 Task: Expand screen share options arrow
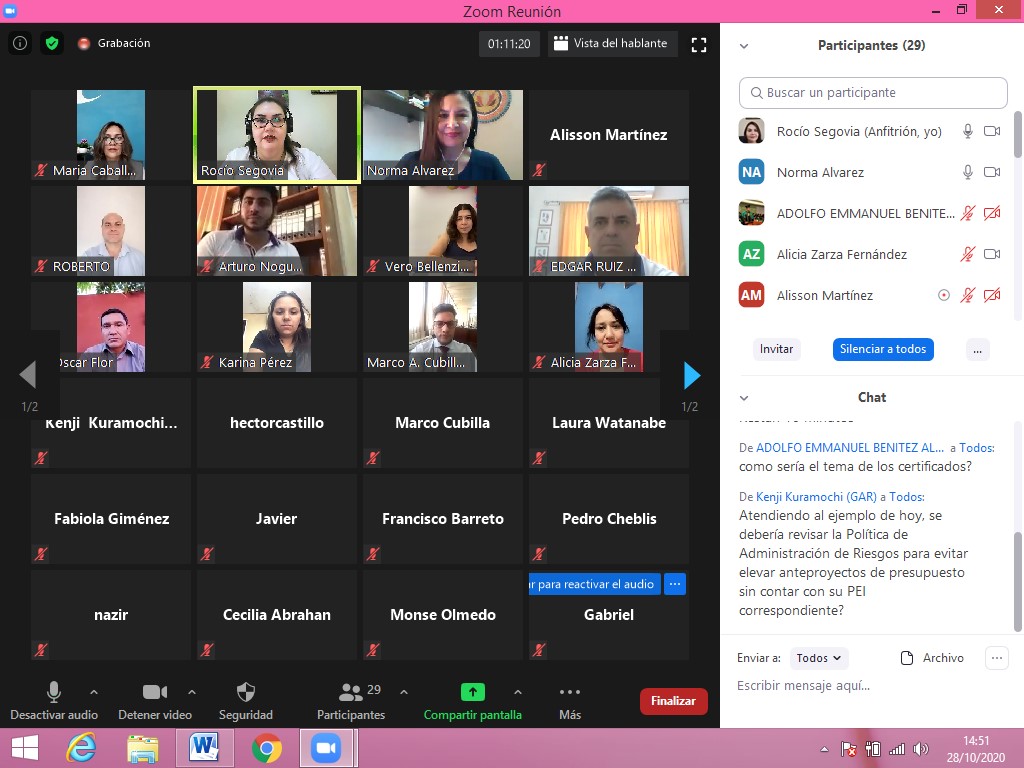(518, 692)
